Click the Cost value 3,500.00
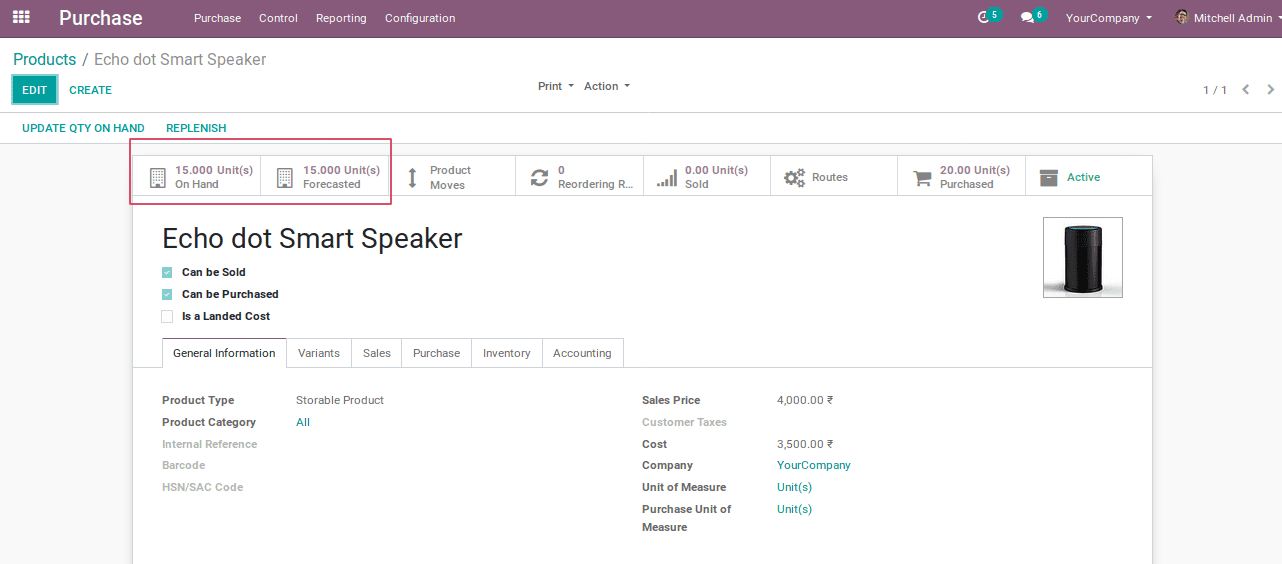This screenshot has width=1282, height=564. [805, 444]
